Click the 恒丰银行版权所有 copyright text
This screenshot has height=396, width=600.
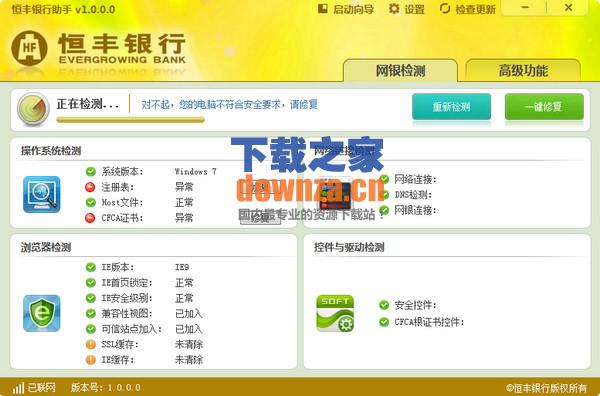[546, 388]
